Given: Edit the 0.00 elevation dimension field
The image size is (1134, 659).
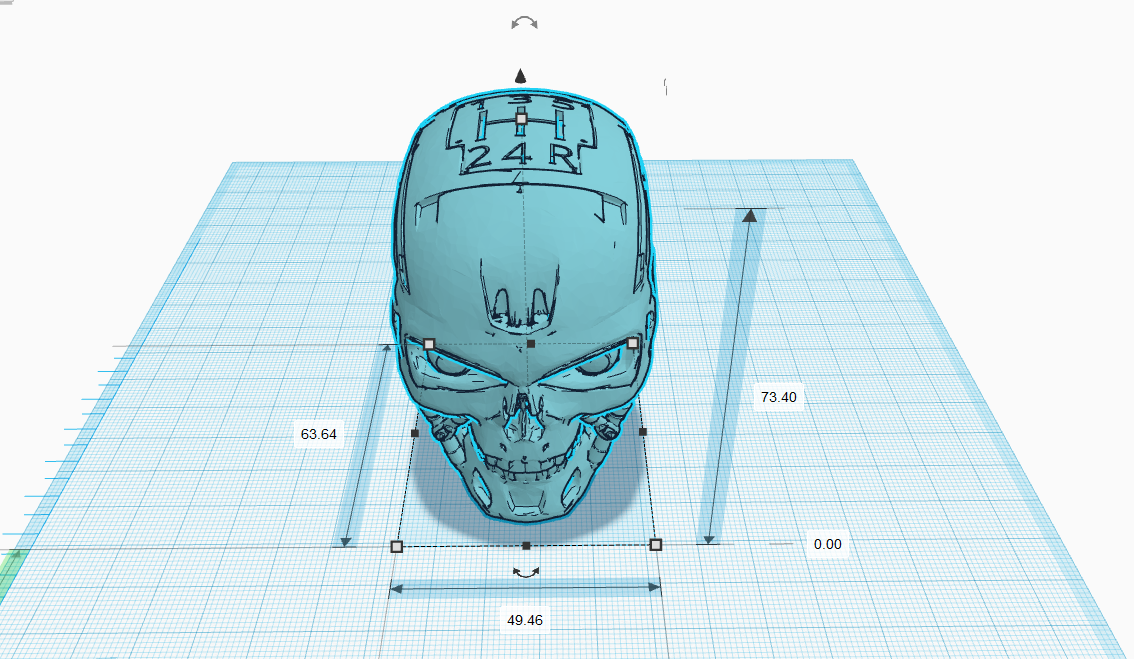Looking at the screenshot, I should tap(827, 544).
